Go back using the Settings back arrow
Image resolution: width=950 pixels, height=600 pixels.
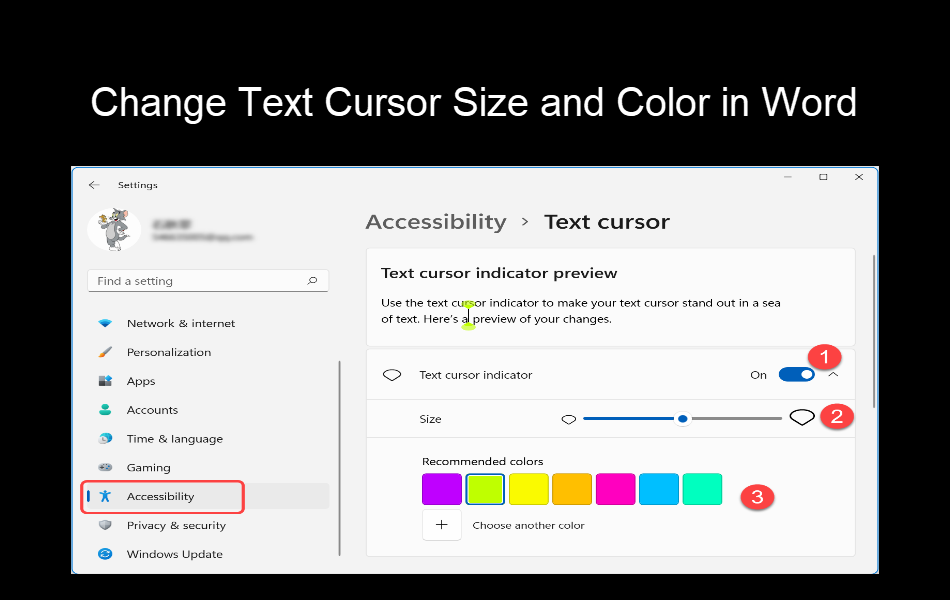click(94, 185)
